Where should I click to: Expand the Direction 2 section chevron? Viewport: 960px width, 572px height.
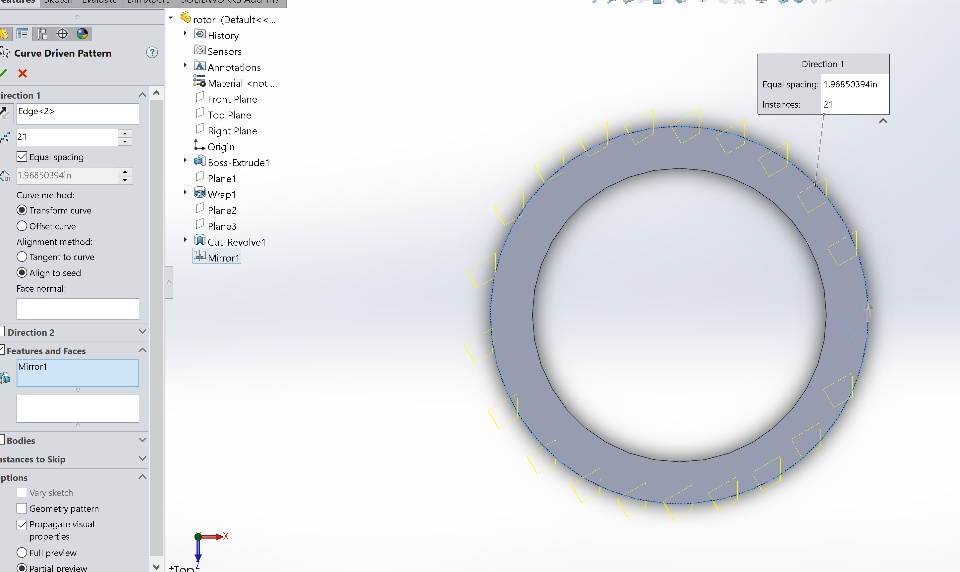[x=142, y=332]
